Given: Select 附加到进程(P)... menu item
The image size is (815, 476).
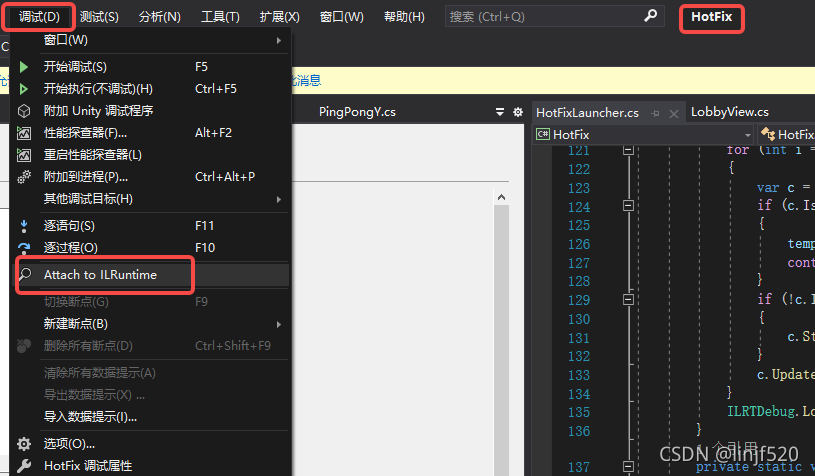Looking at the screenshot, I should click(151, 177).
